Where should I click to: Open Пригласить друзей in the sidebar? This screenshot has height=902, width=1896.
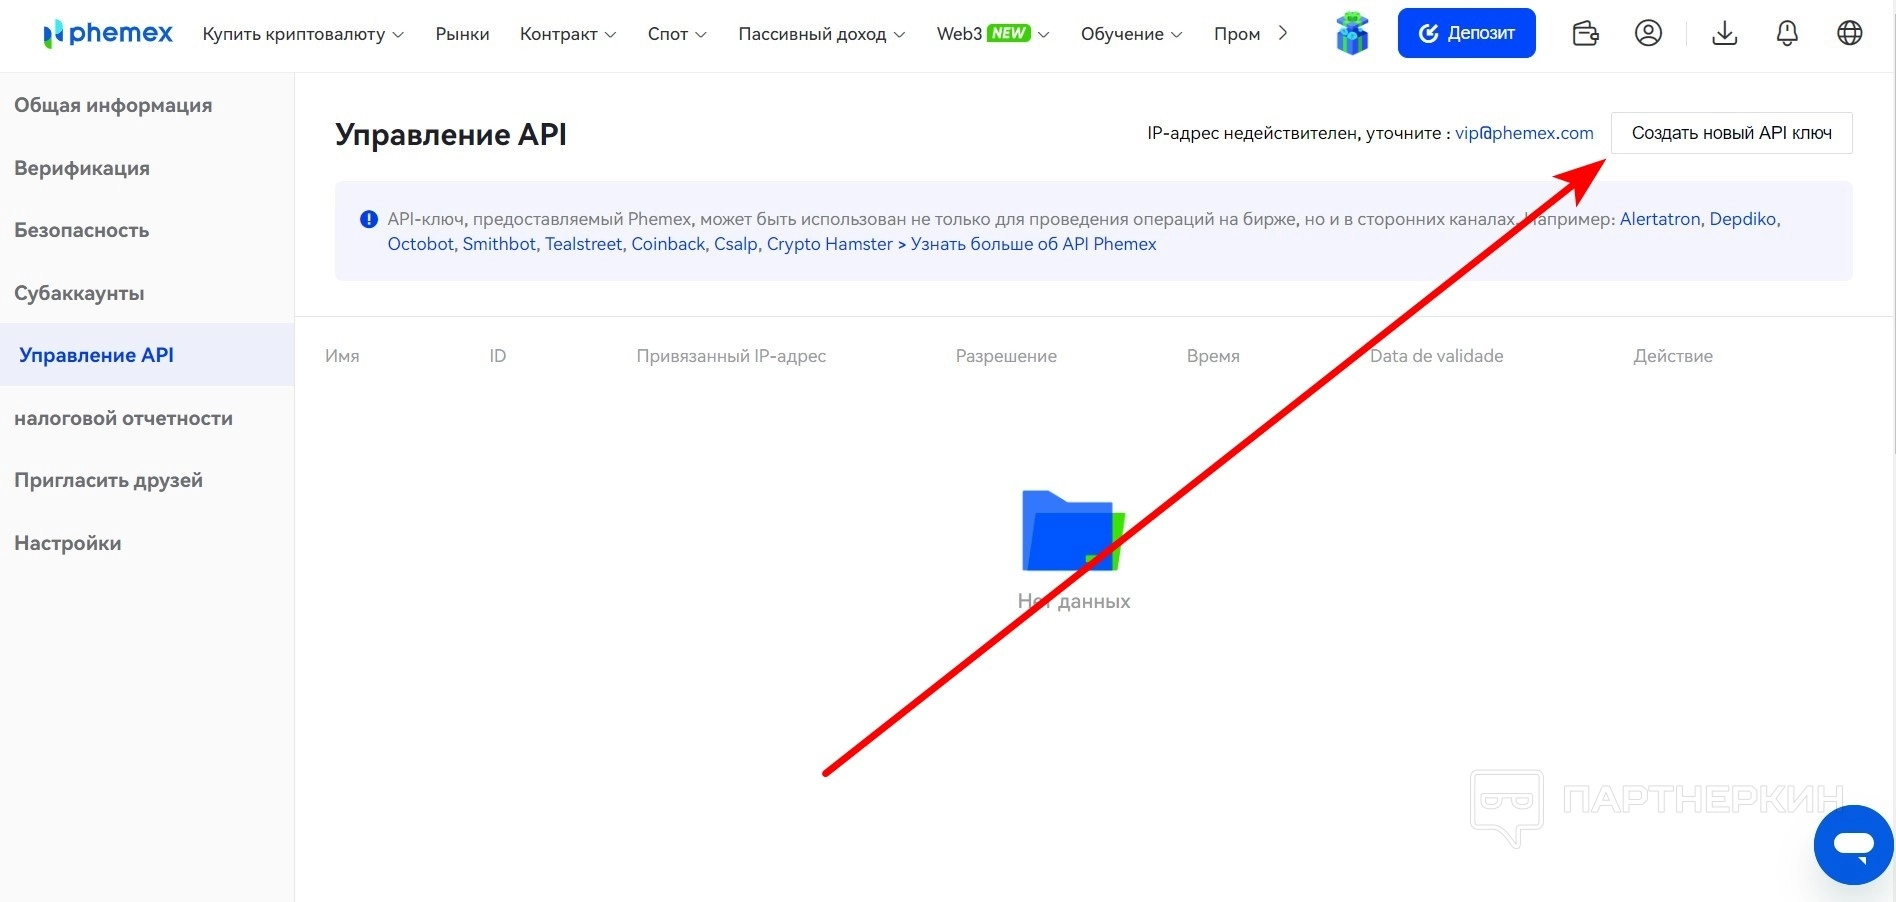tap(108, 480)
